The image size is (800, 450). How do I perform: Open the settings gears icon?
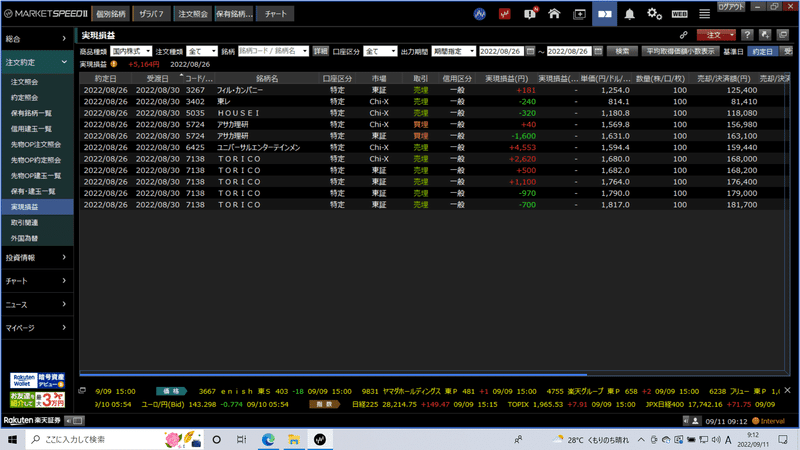[654, 14]
